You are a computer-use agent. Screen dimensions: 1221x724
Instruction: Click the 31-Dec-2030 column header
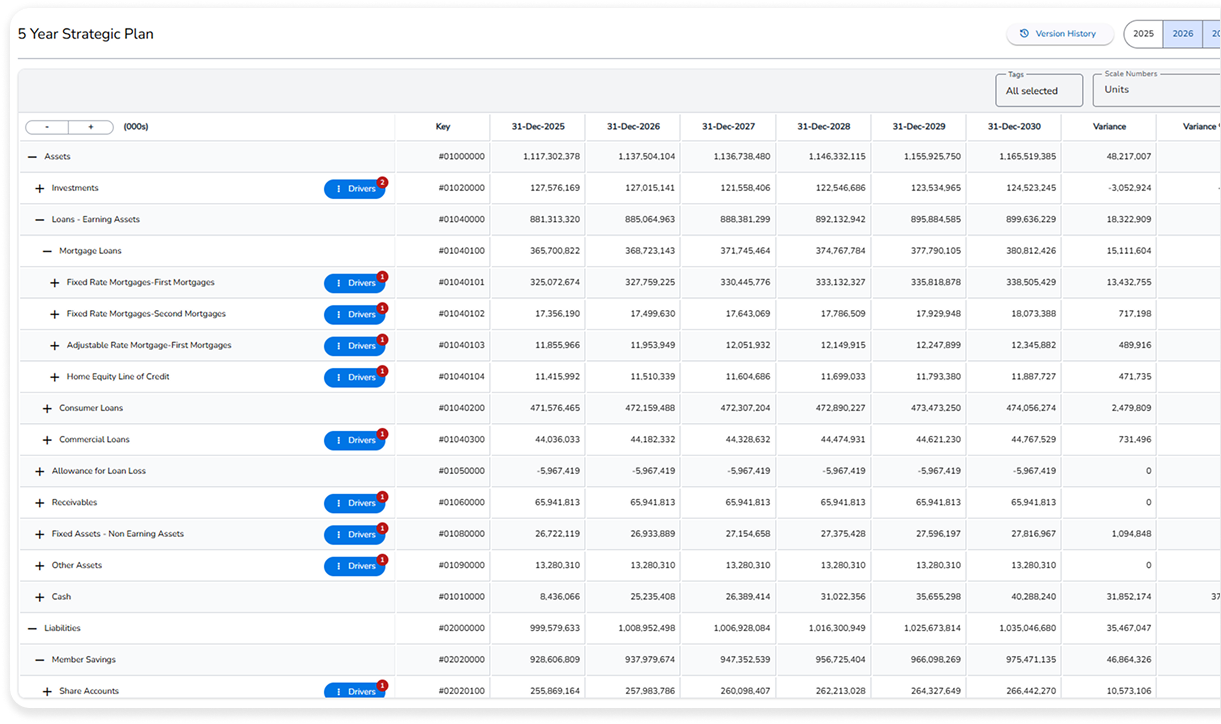1014,127
